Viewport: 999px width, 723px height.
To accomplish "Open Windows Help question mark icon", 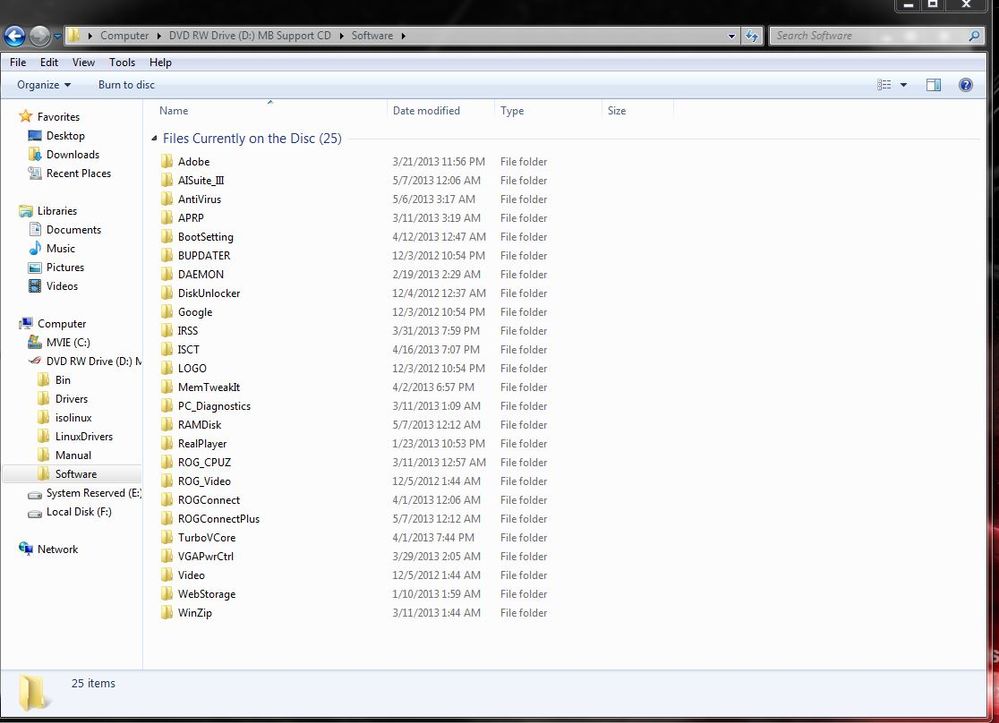I will [966, 85].
